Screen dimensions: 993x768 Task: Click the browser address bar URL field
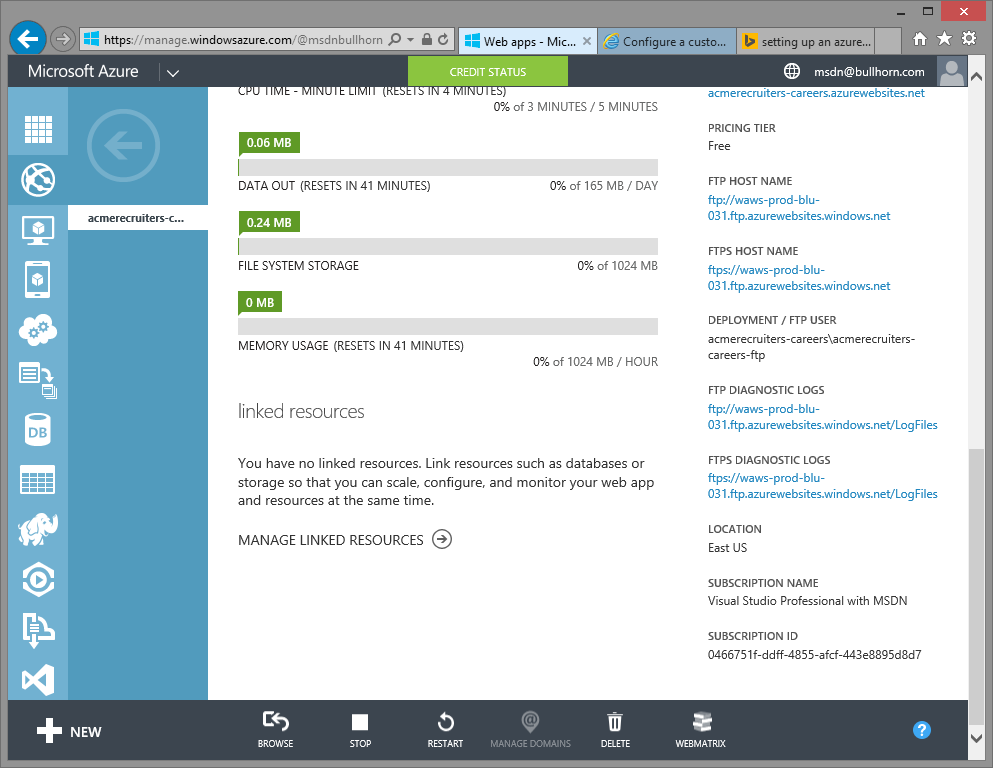(x=243, y=39)
